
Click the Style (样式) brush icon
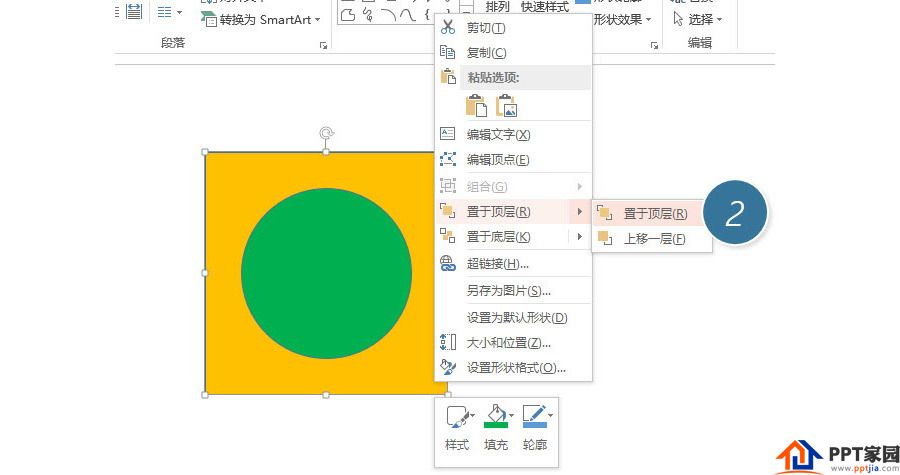click(458, 417)
